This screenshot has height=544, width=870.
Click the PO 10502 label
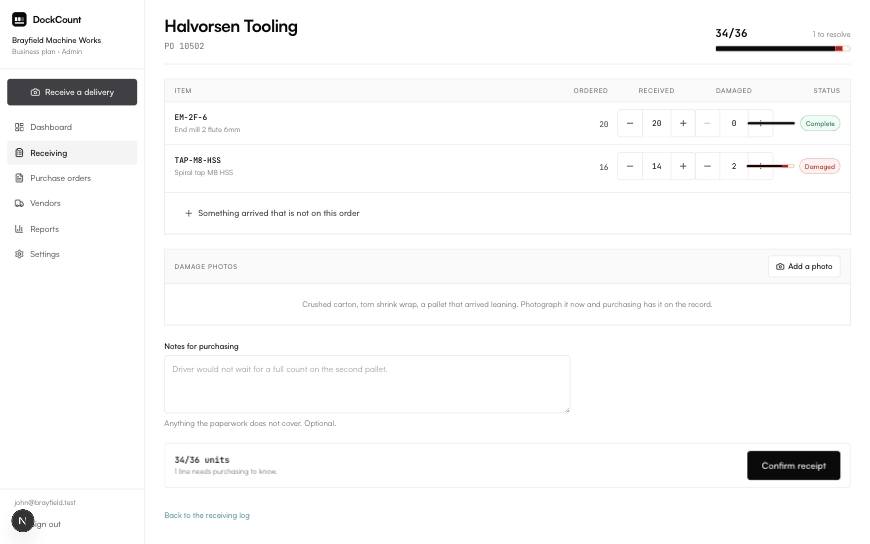point(184,46)
